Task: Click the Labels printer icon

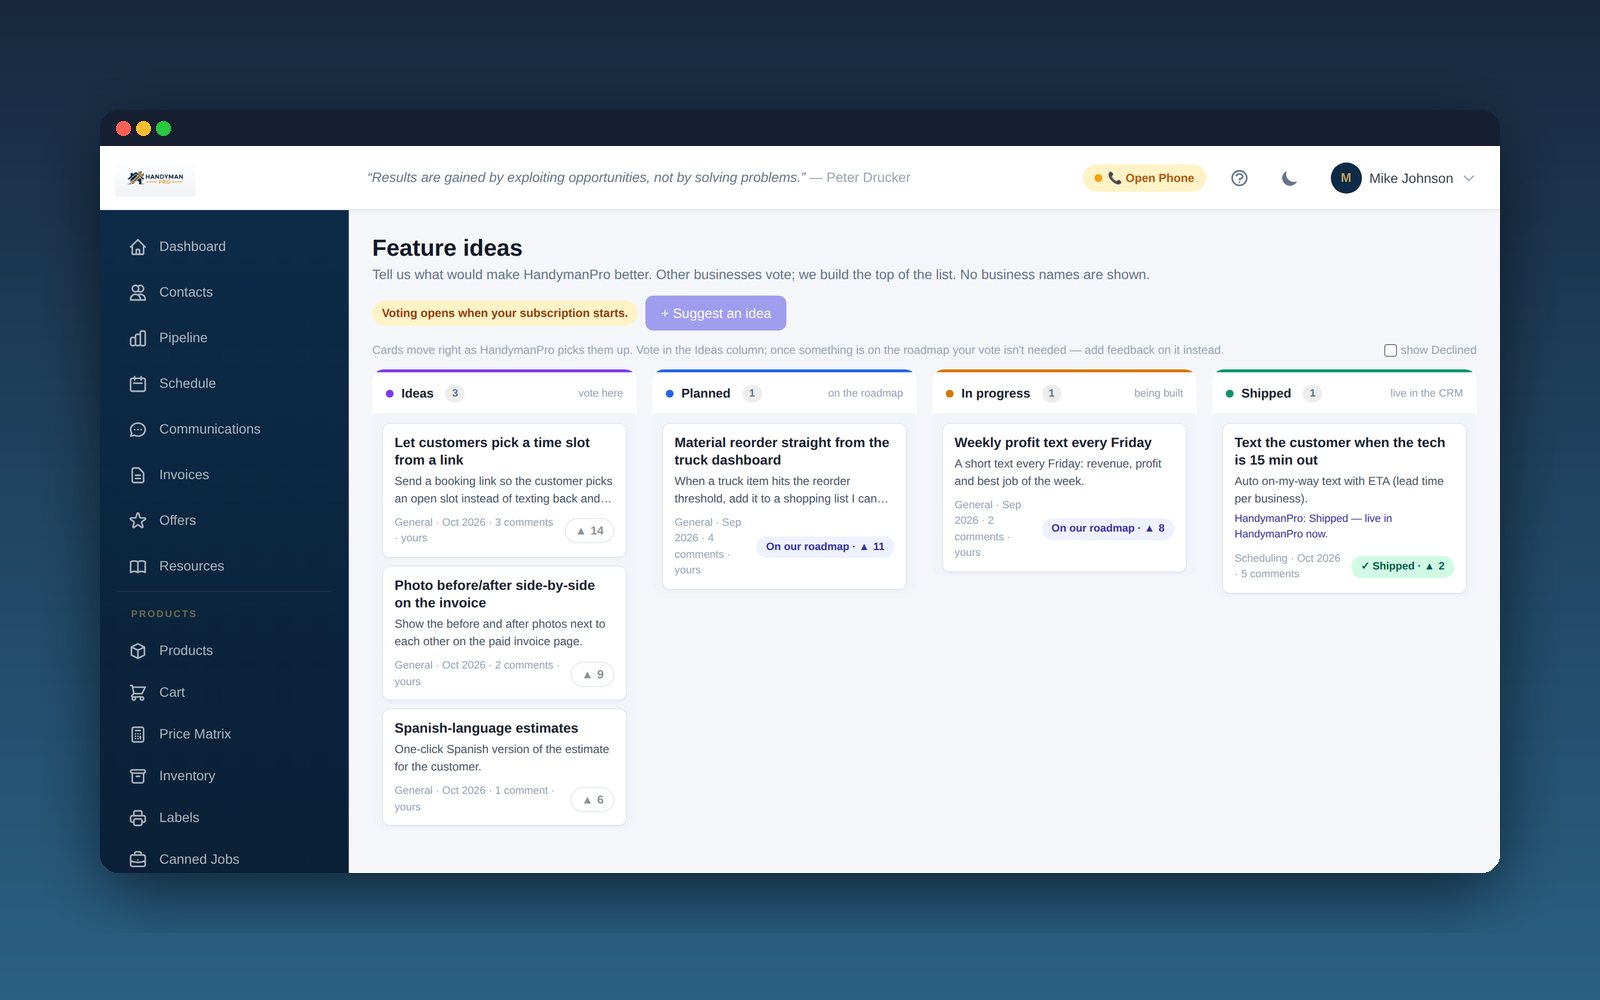Action: (x=138, y=818)
